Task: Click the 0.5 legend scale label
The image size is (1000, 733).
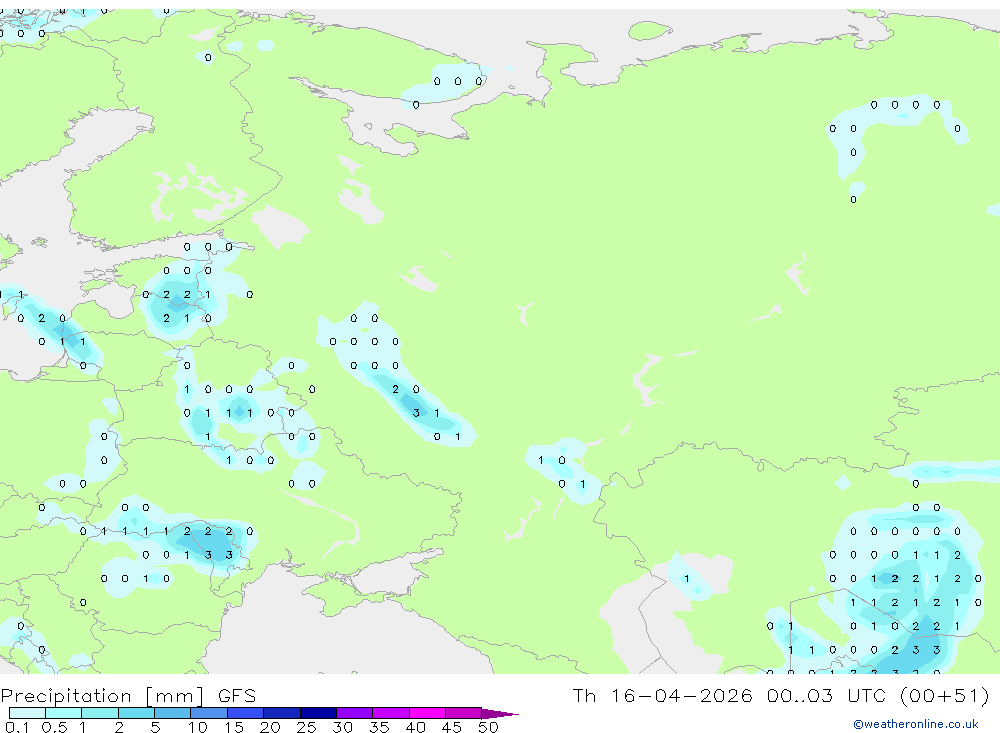Action: tap(54, 727)
